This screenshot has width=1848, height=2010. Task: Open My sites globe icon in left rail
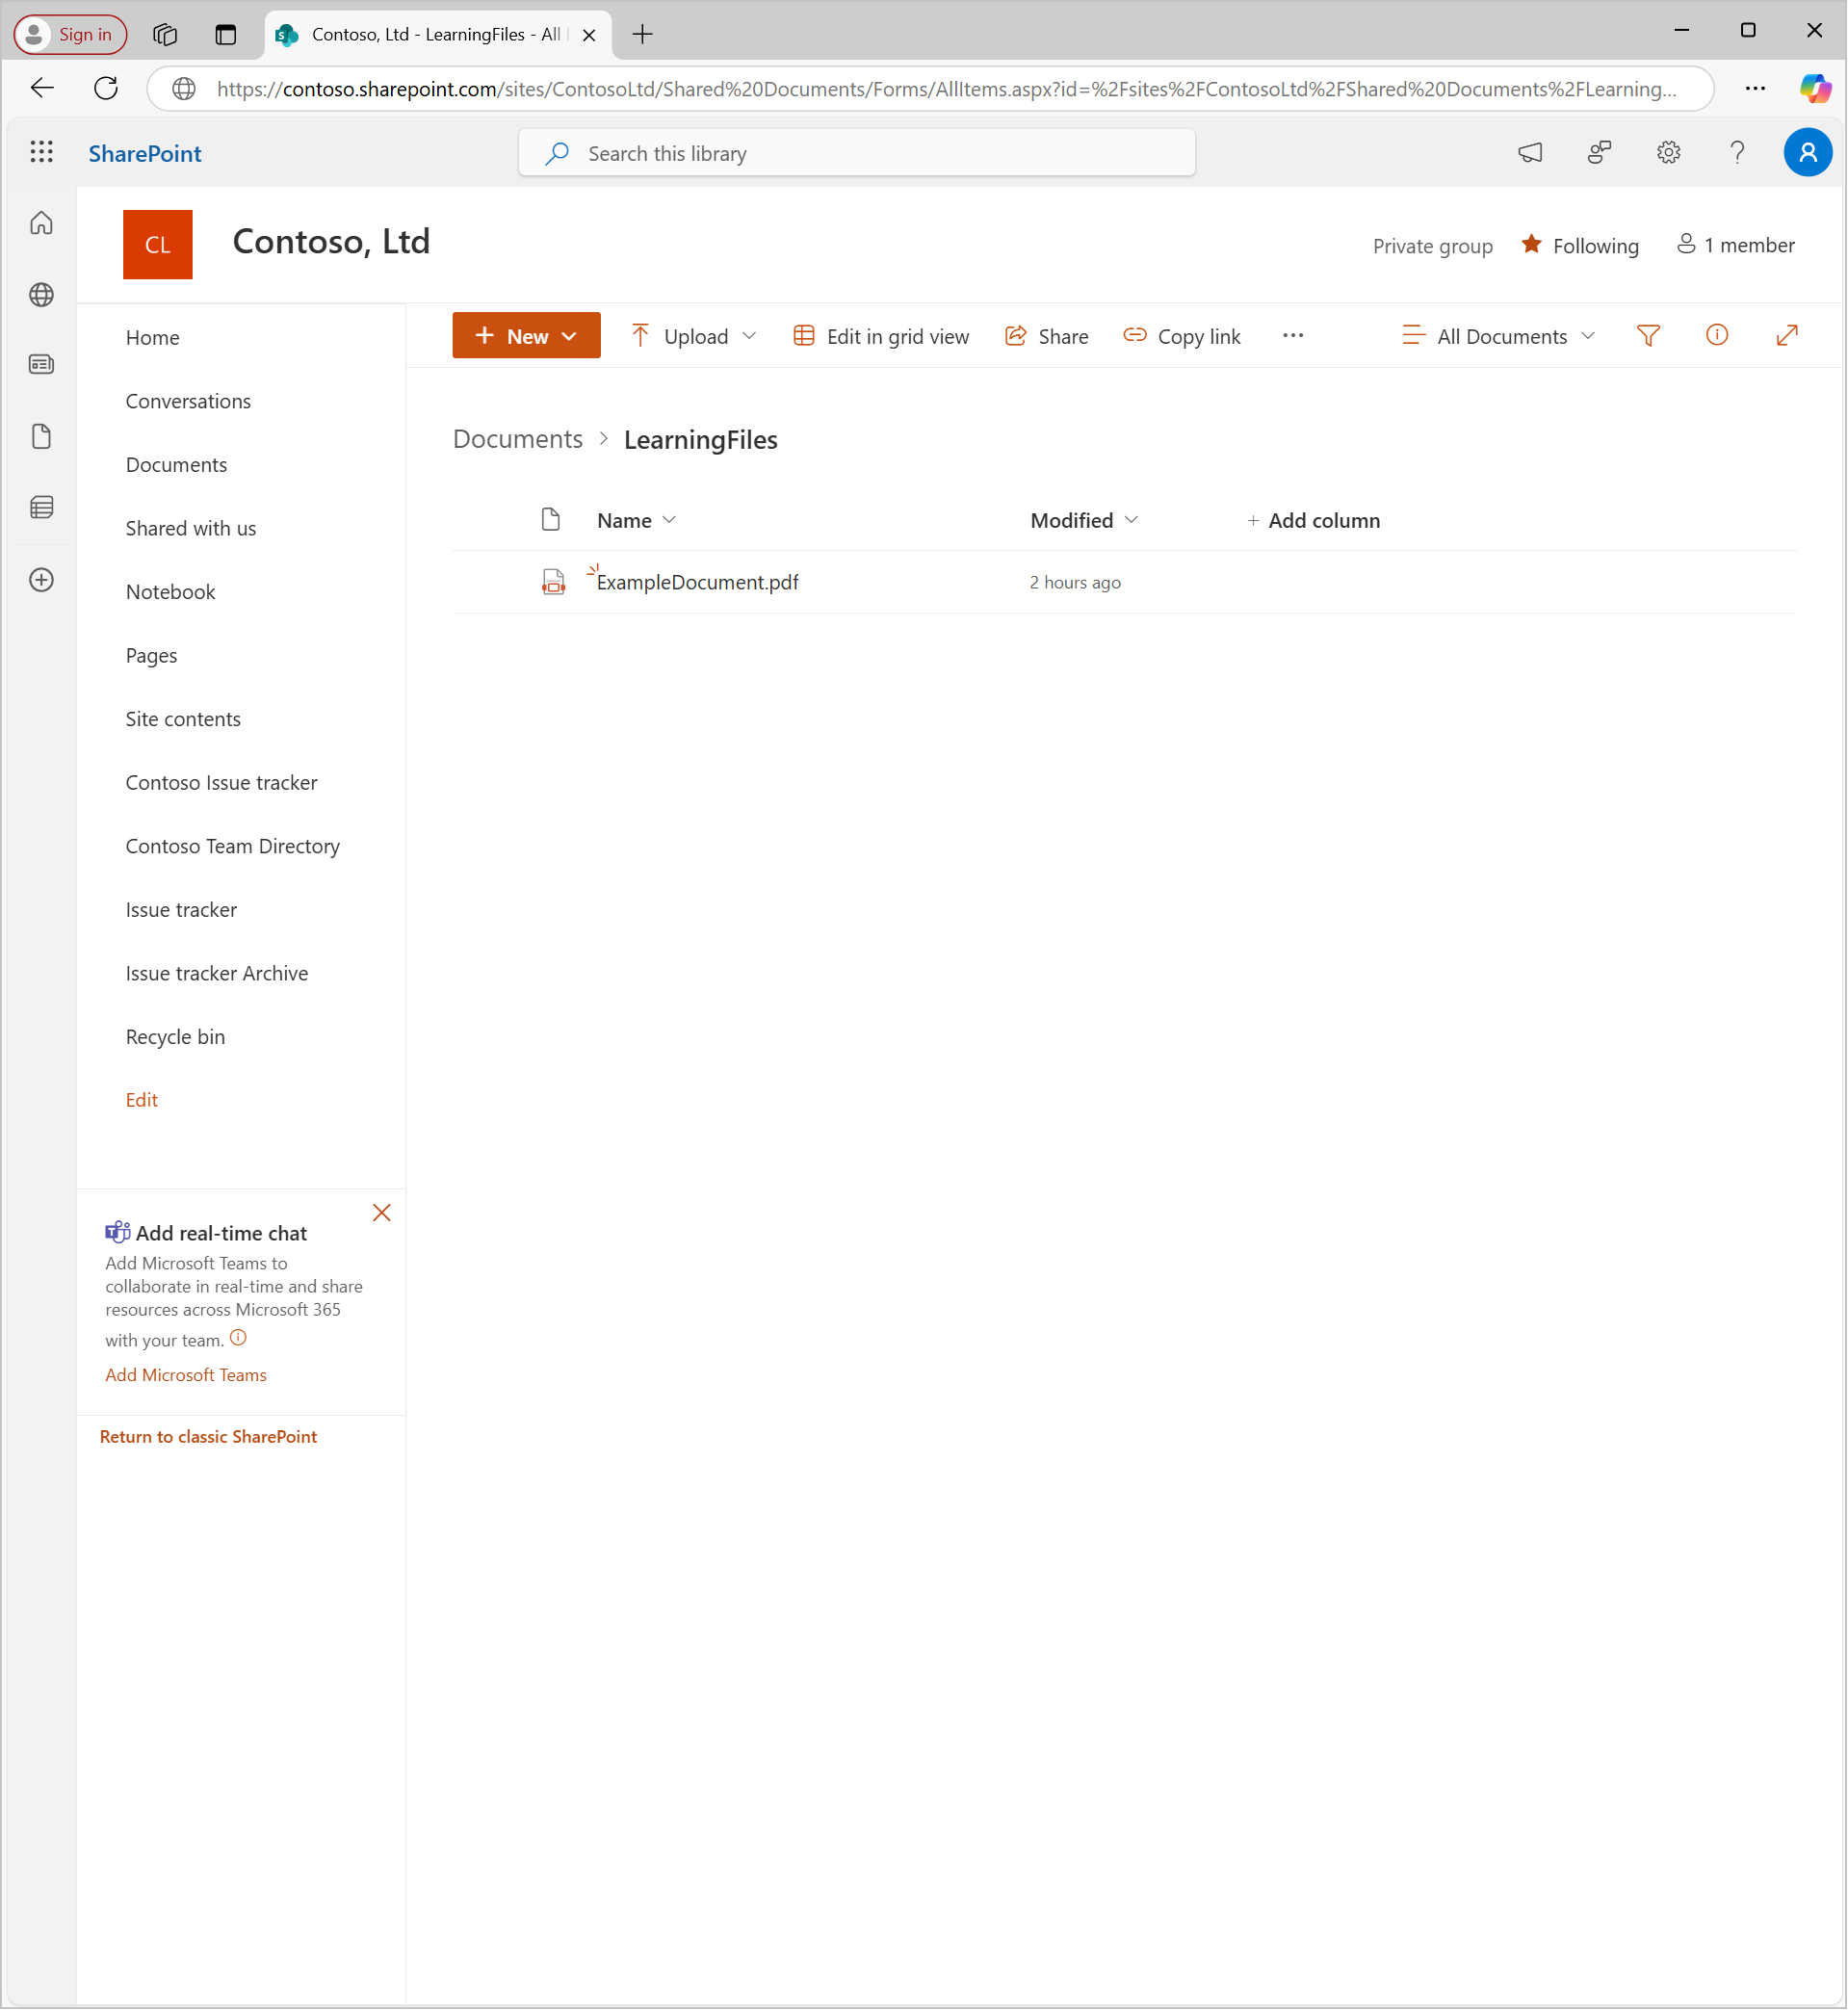[41, 294]
